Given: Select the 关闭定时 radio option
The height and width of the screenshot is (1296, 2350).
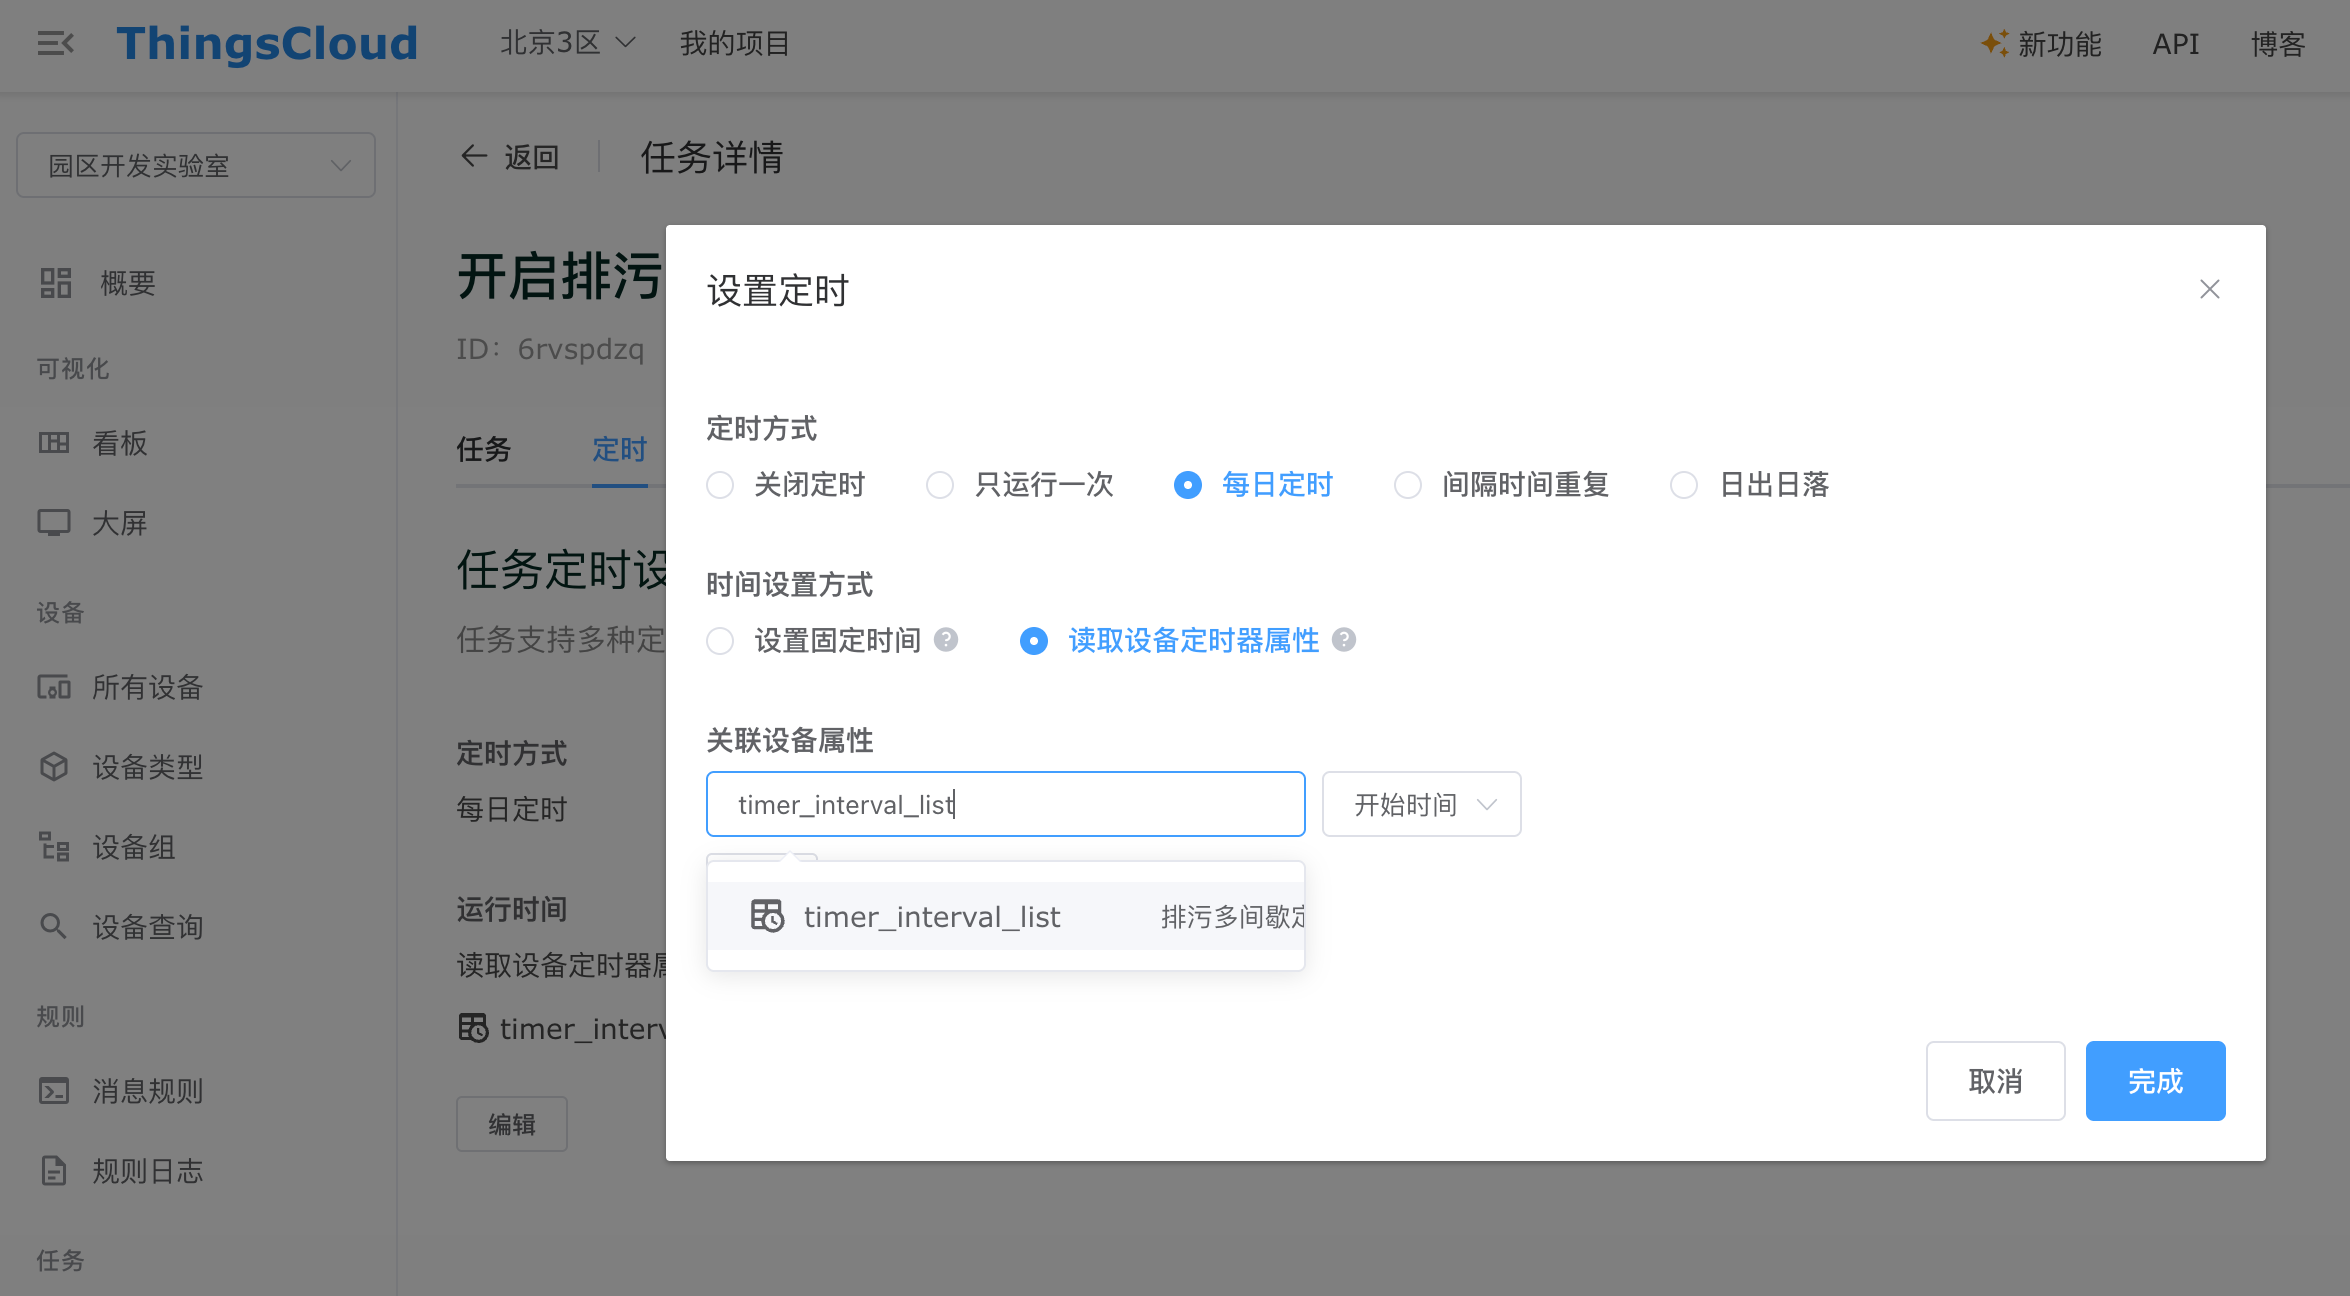Looking at the screenshot, I should coord(720,485).
